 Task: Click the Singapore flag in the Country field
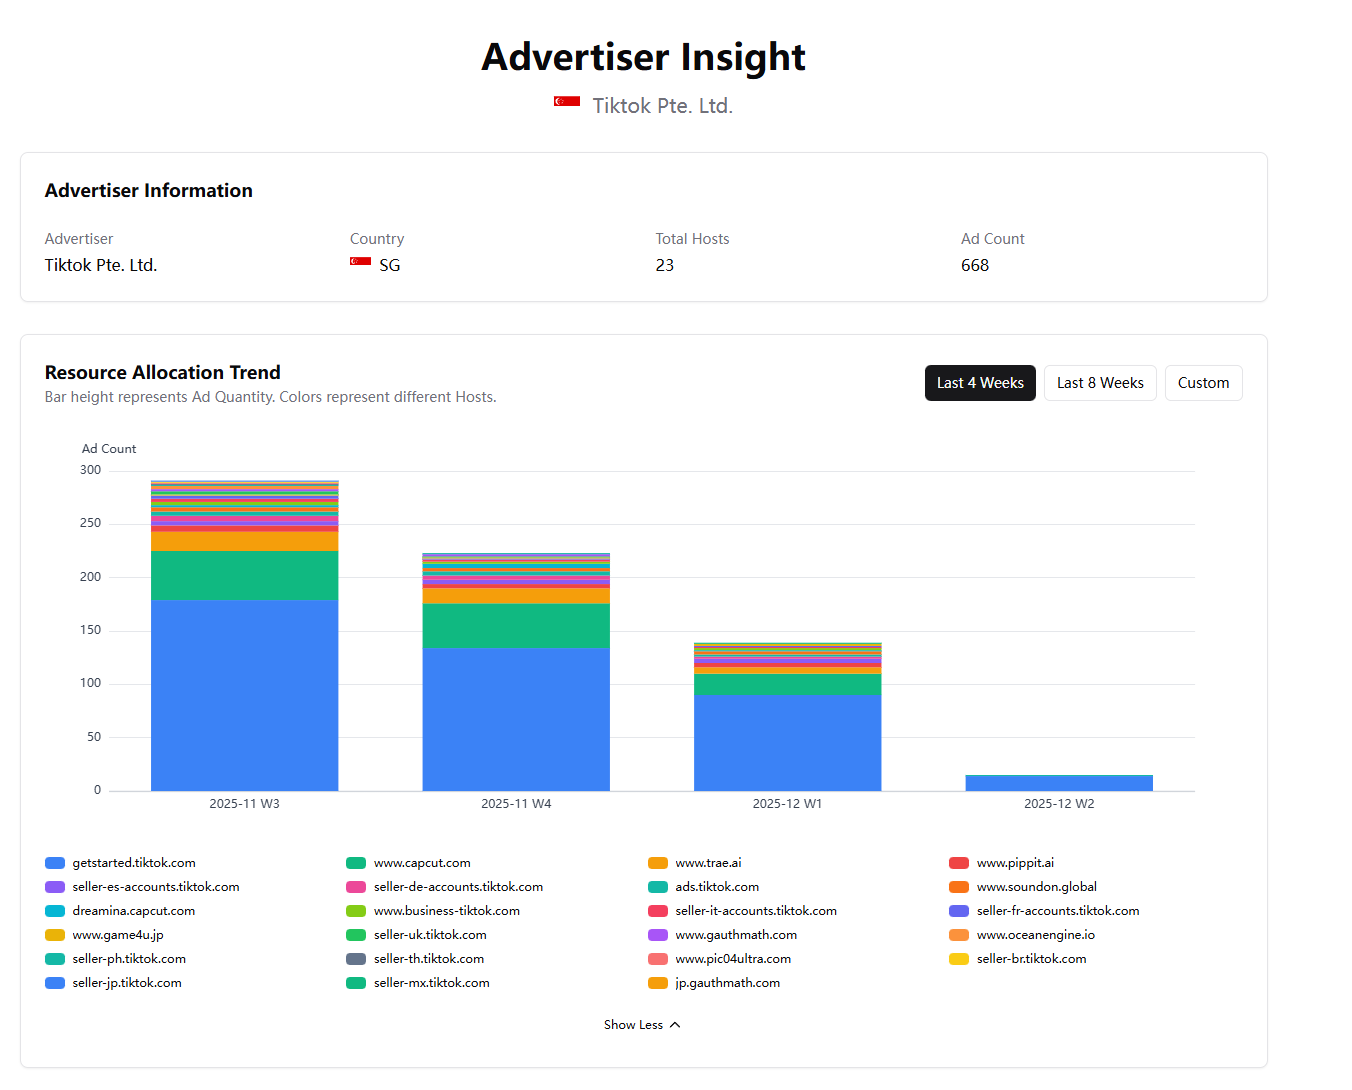pos(360,262)
